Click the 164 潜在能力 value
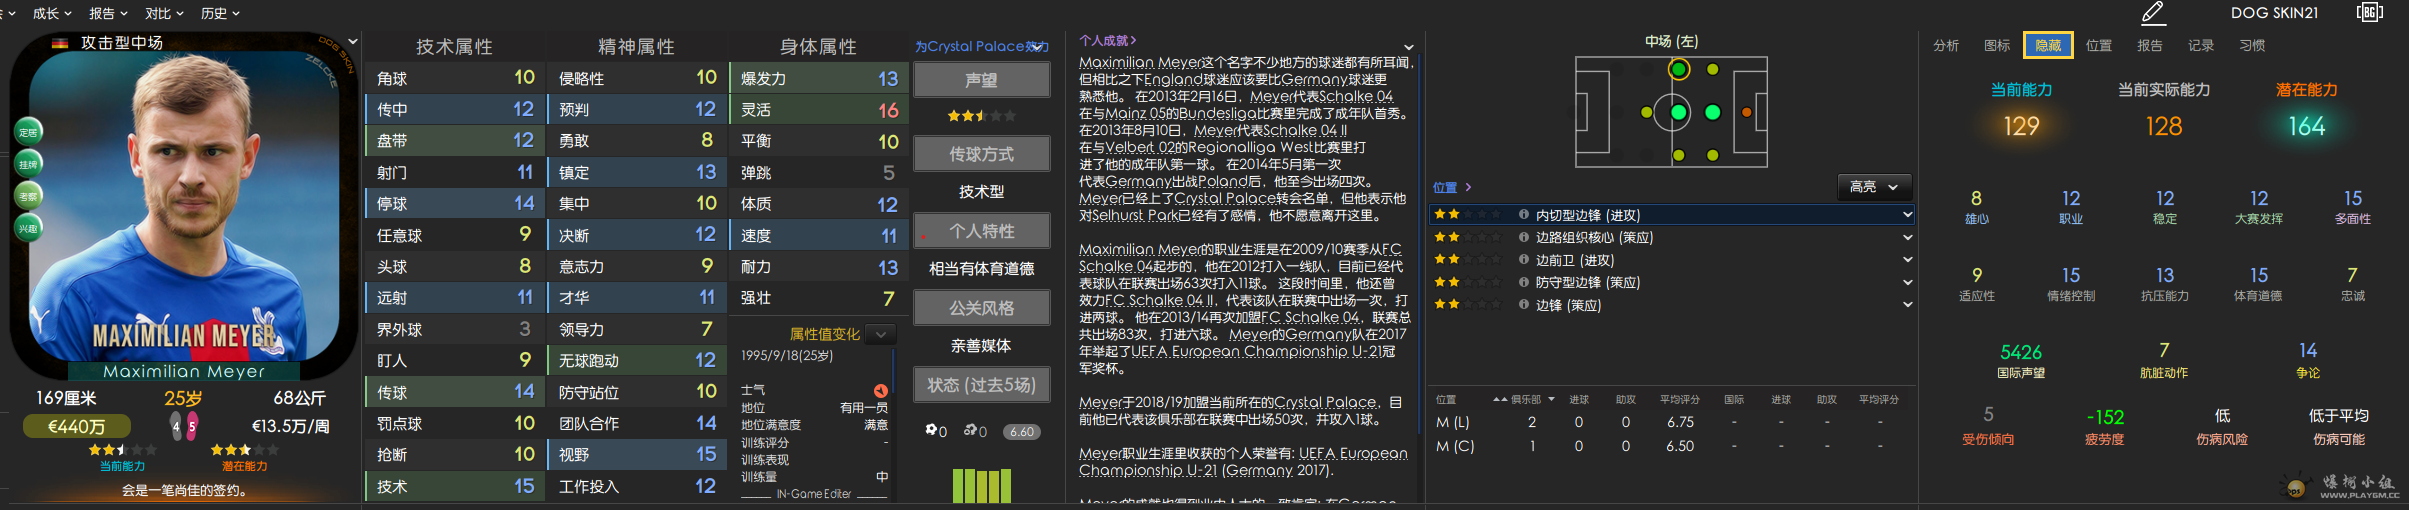 tap(2306, 126)
